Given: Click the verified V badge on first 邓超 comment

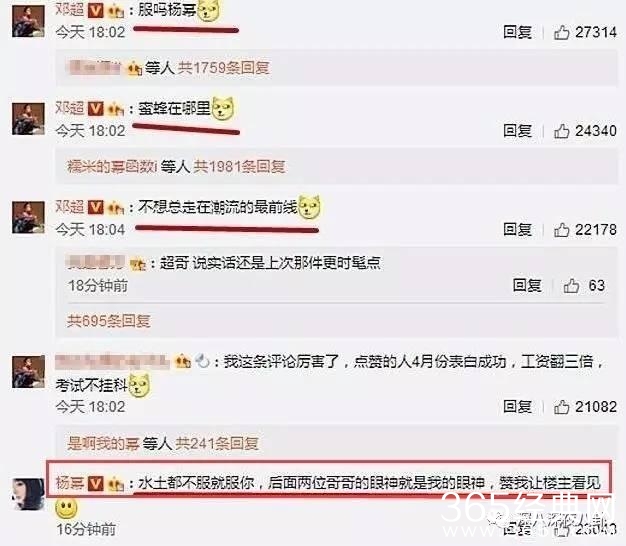Looking at the screenshot, I should 95,10.
